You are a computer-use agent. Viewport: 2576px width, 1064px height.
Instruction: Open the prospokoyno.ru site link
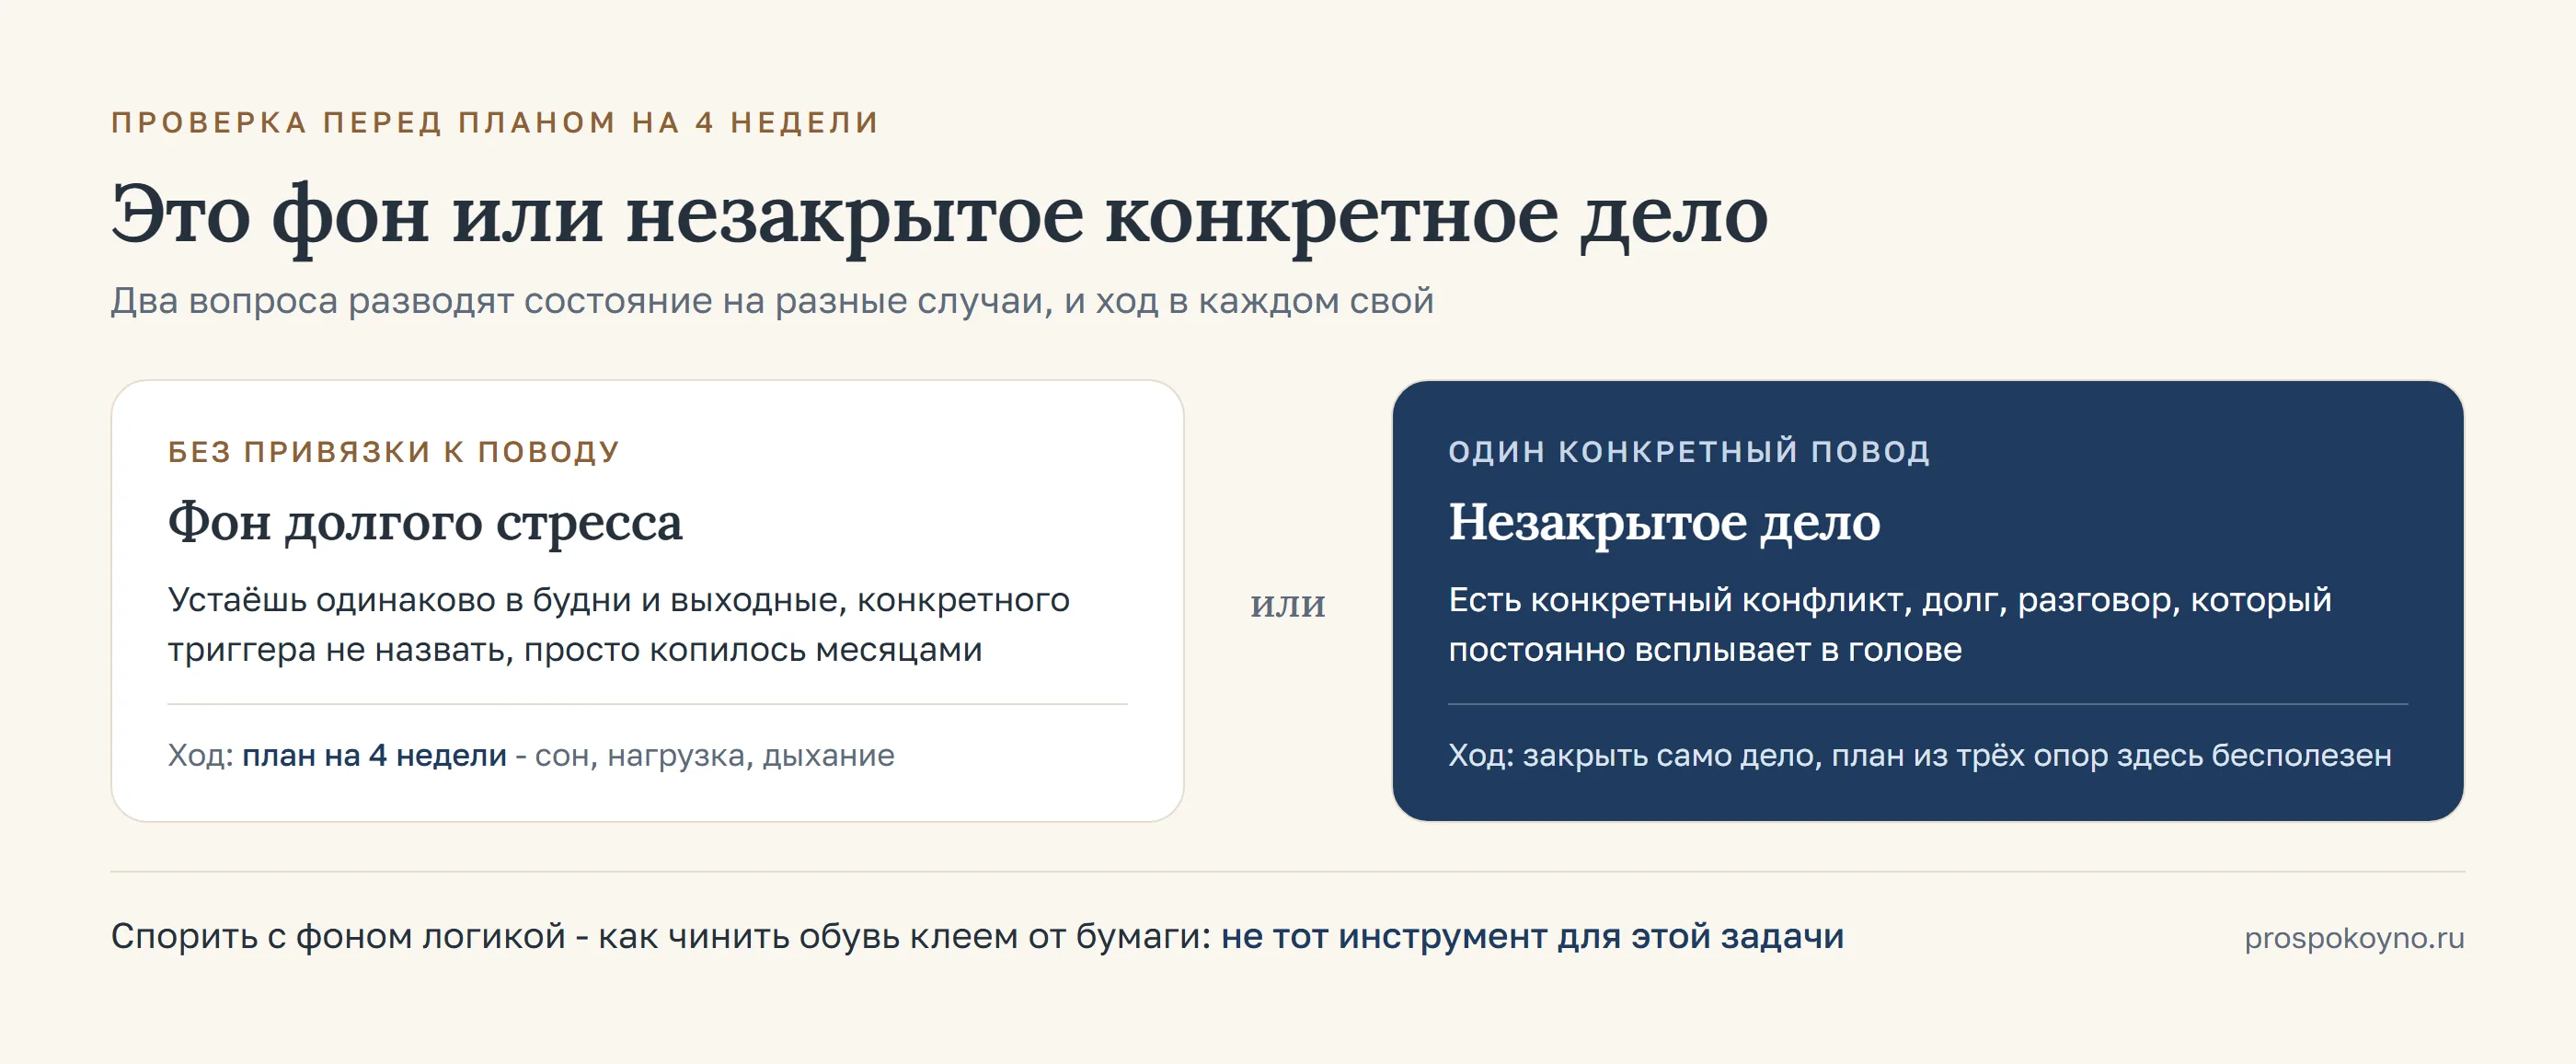(x=2354, y=939)
